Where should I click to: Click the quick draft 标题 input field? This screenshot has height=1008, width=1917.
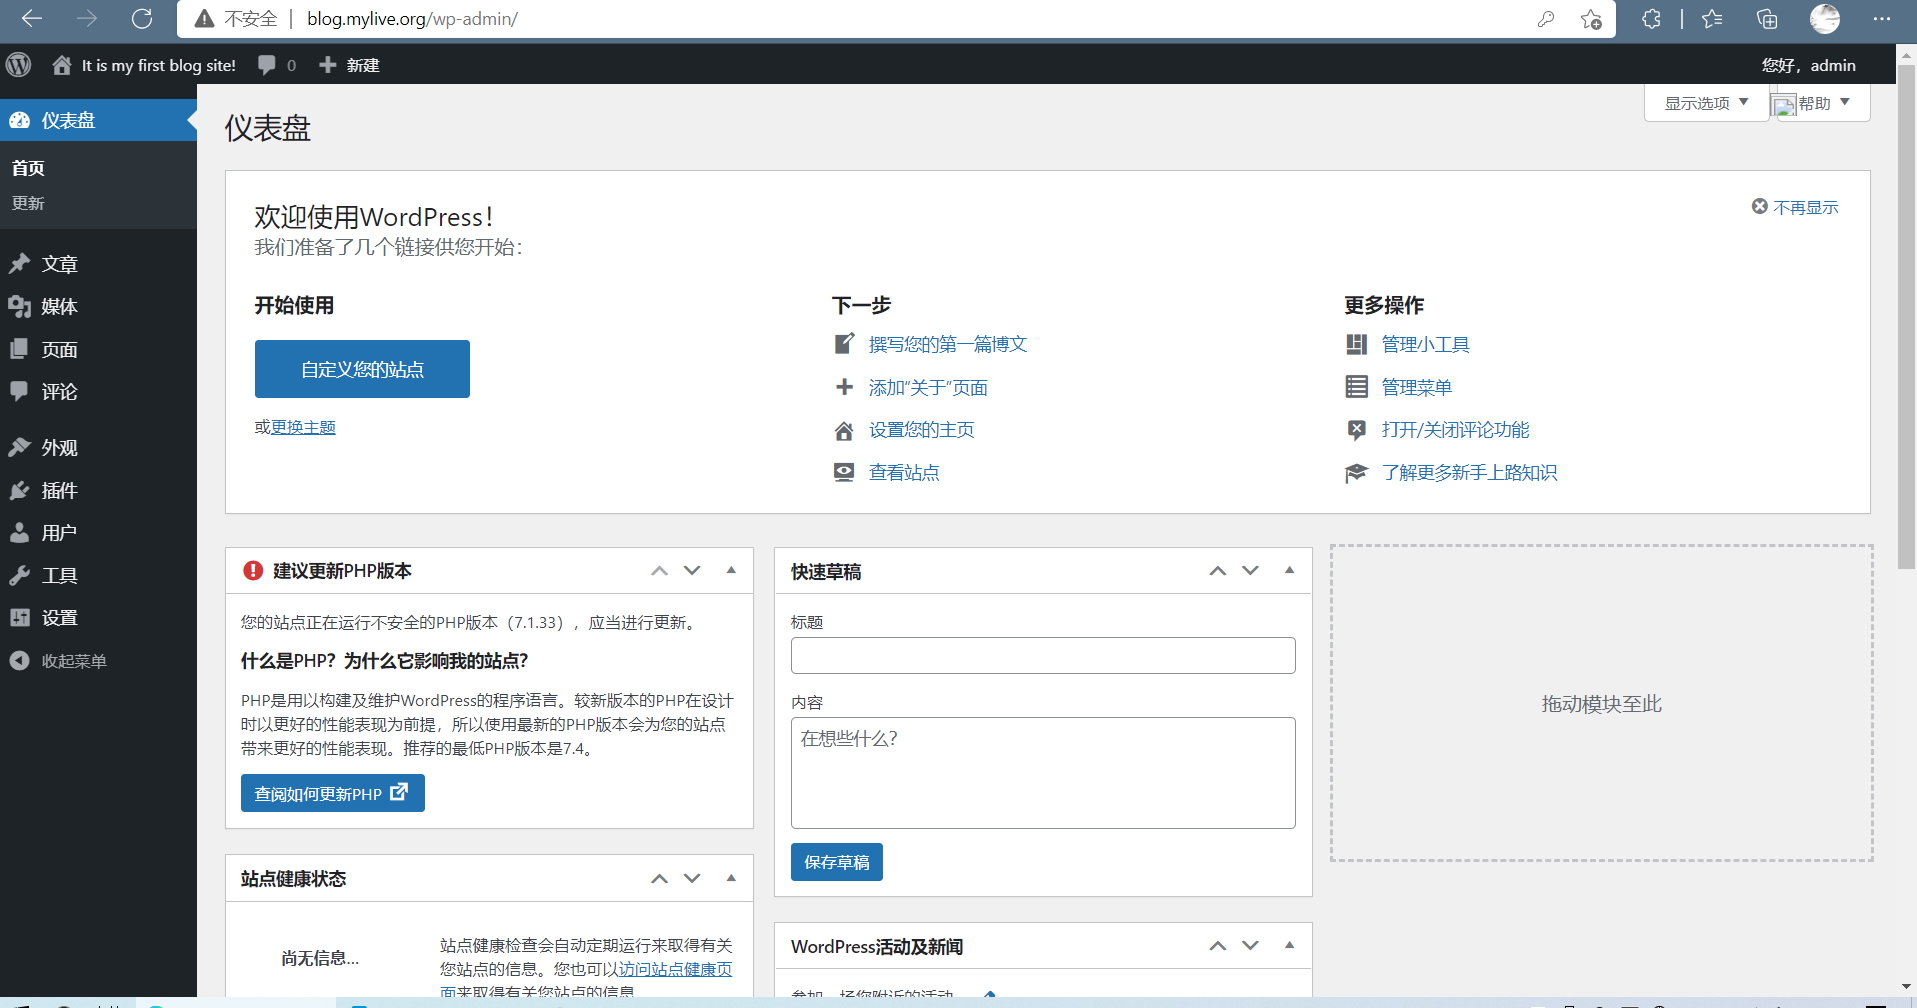point(1043,656)
